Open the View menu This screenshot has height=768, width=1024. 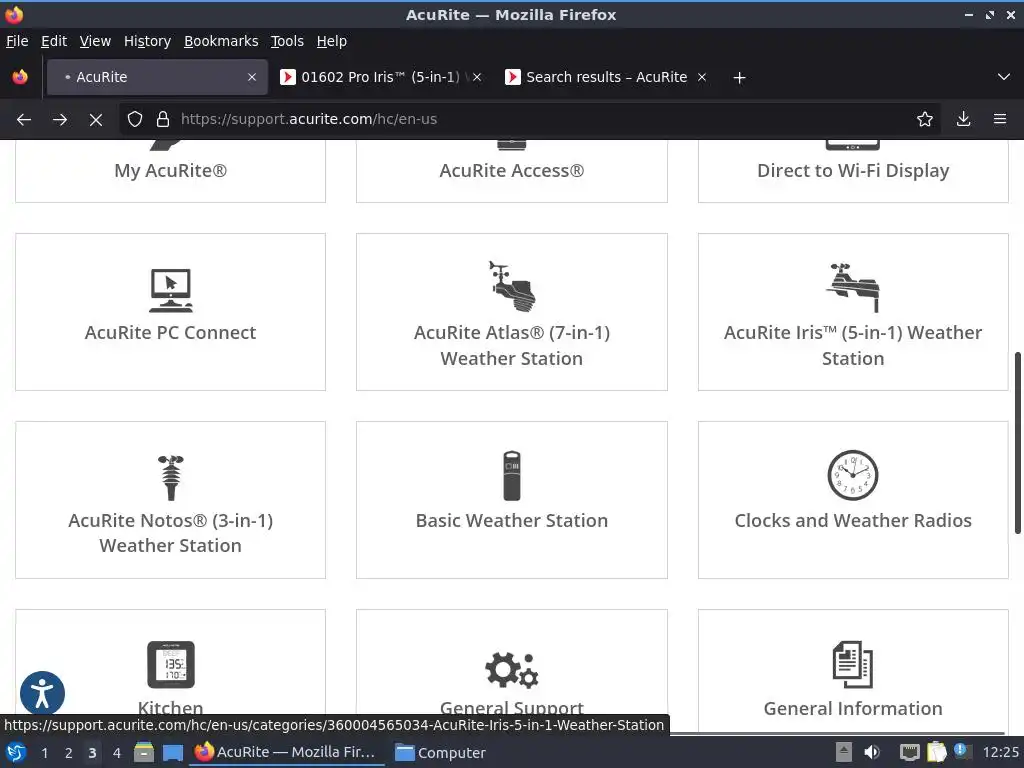coord(95,41)
